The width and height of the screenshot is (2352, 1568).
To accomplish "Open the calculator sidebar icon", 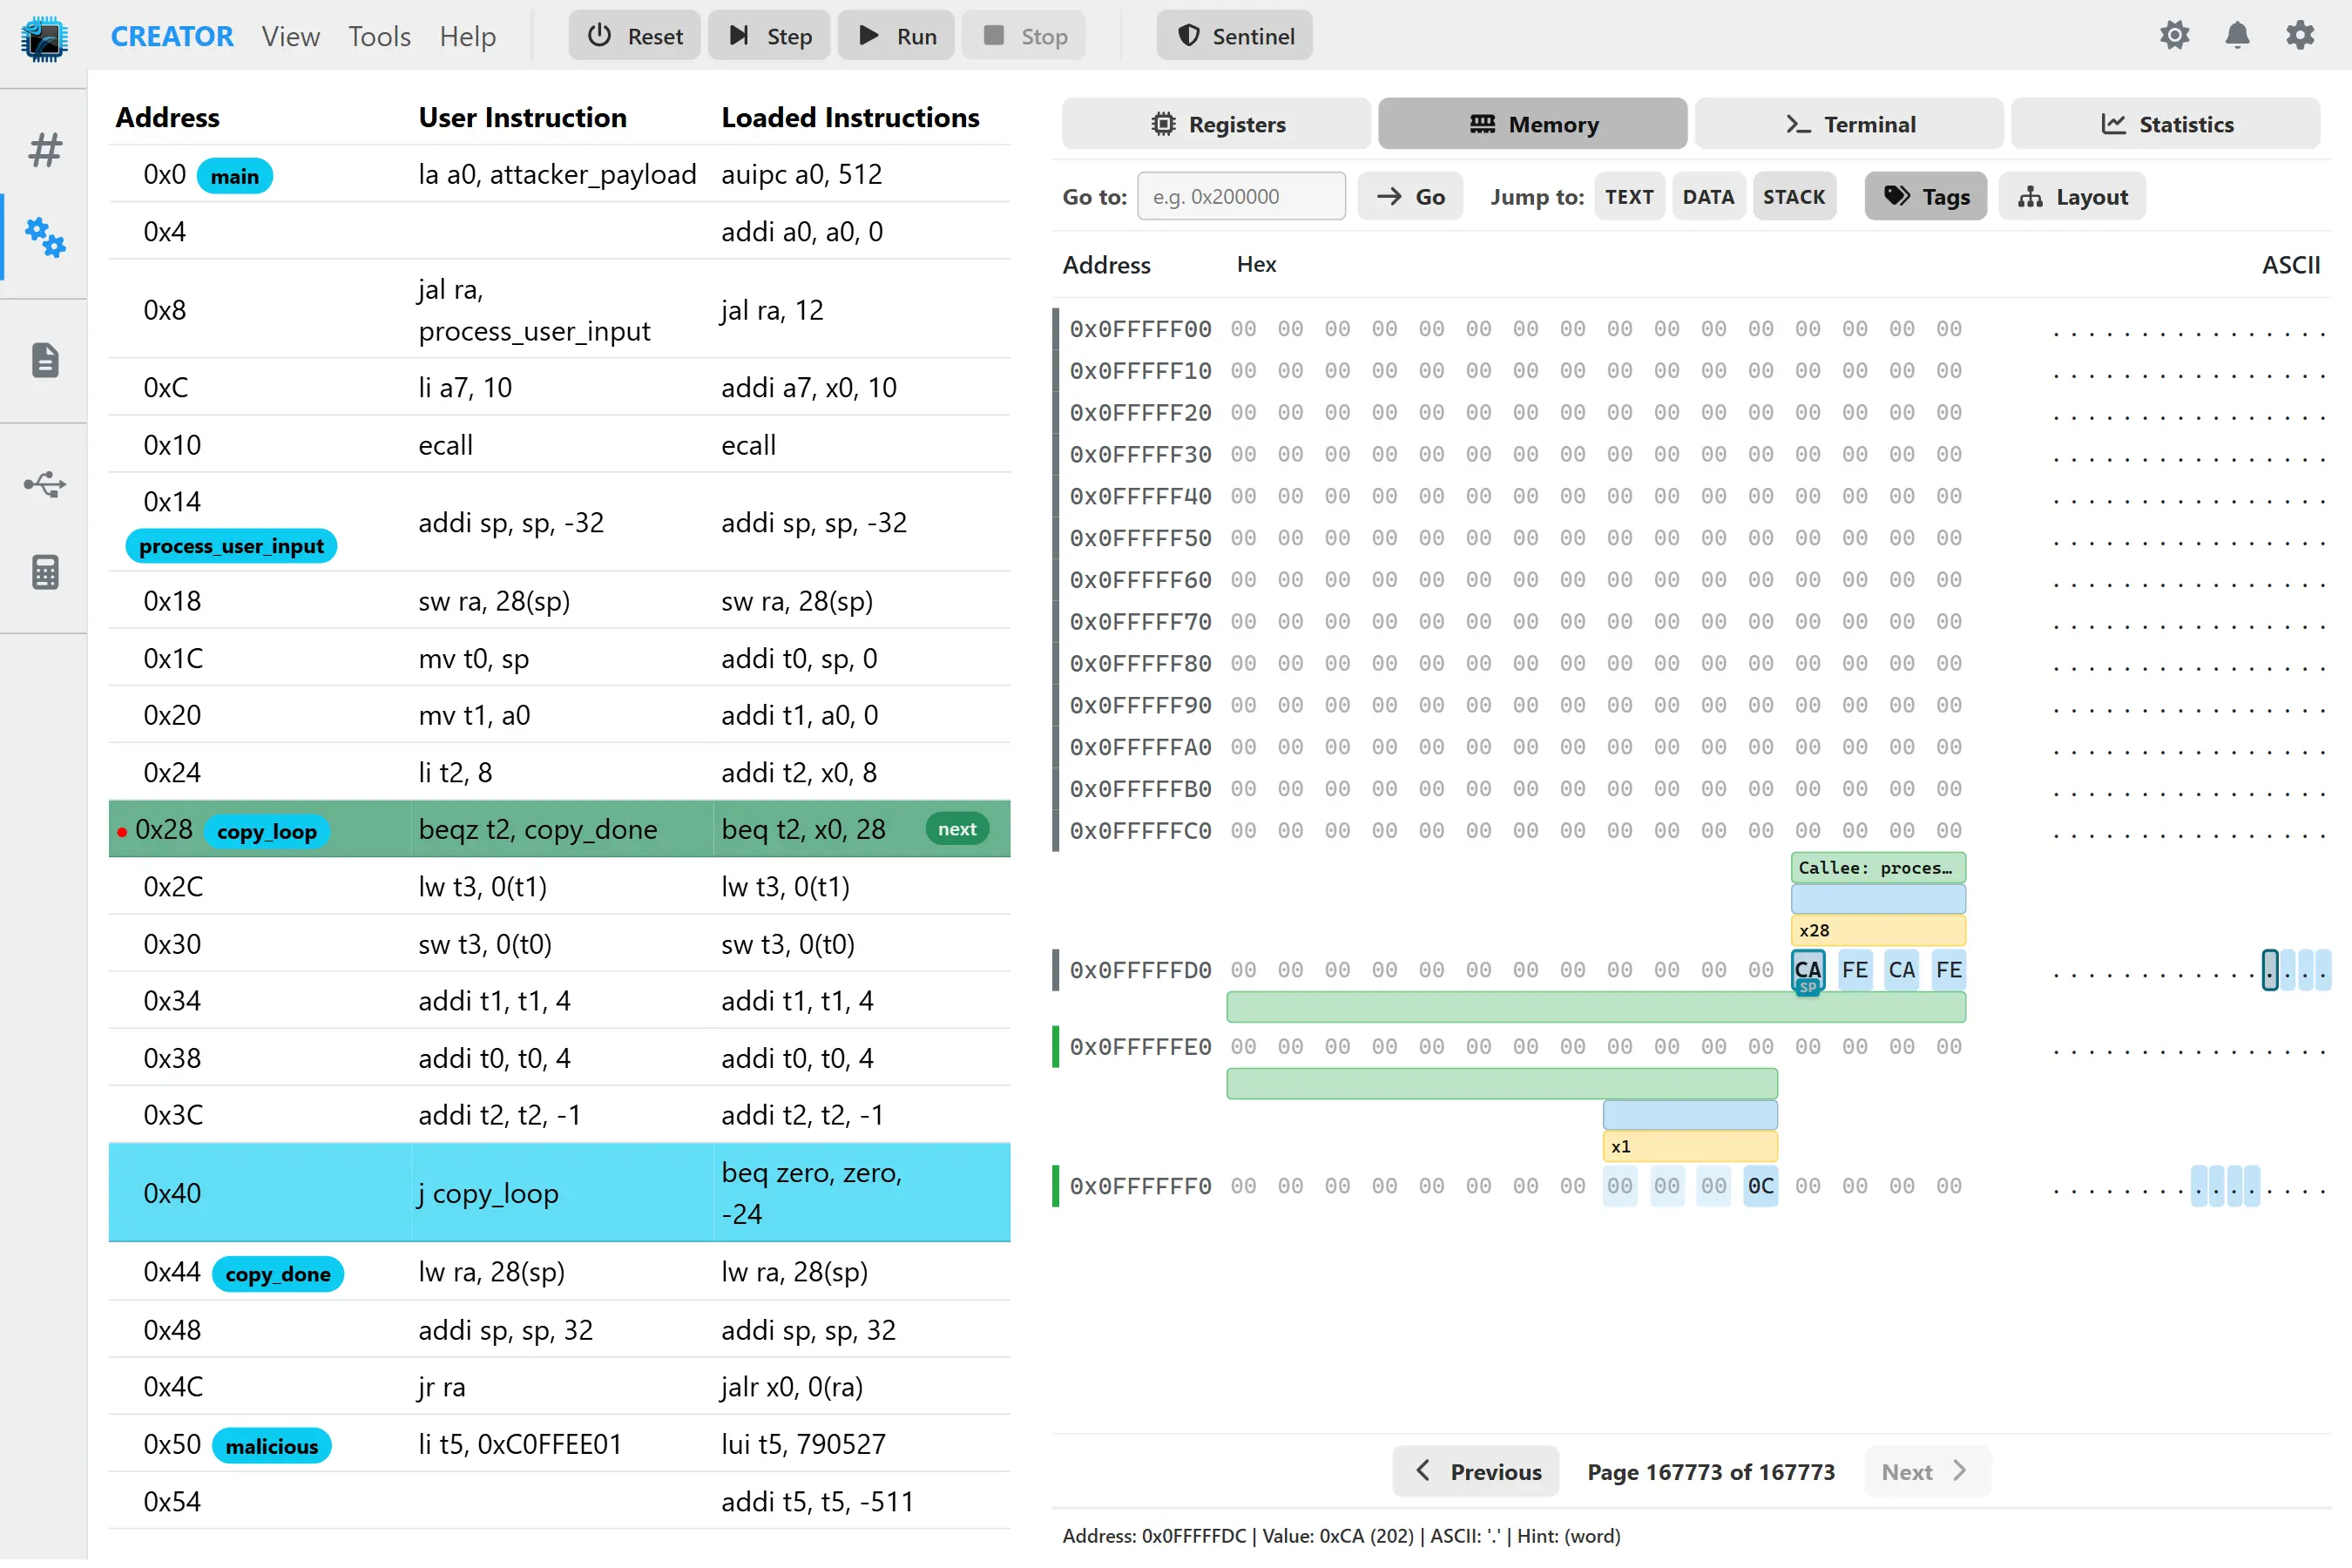I will point(45,573).
